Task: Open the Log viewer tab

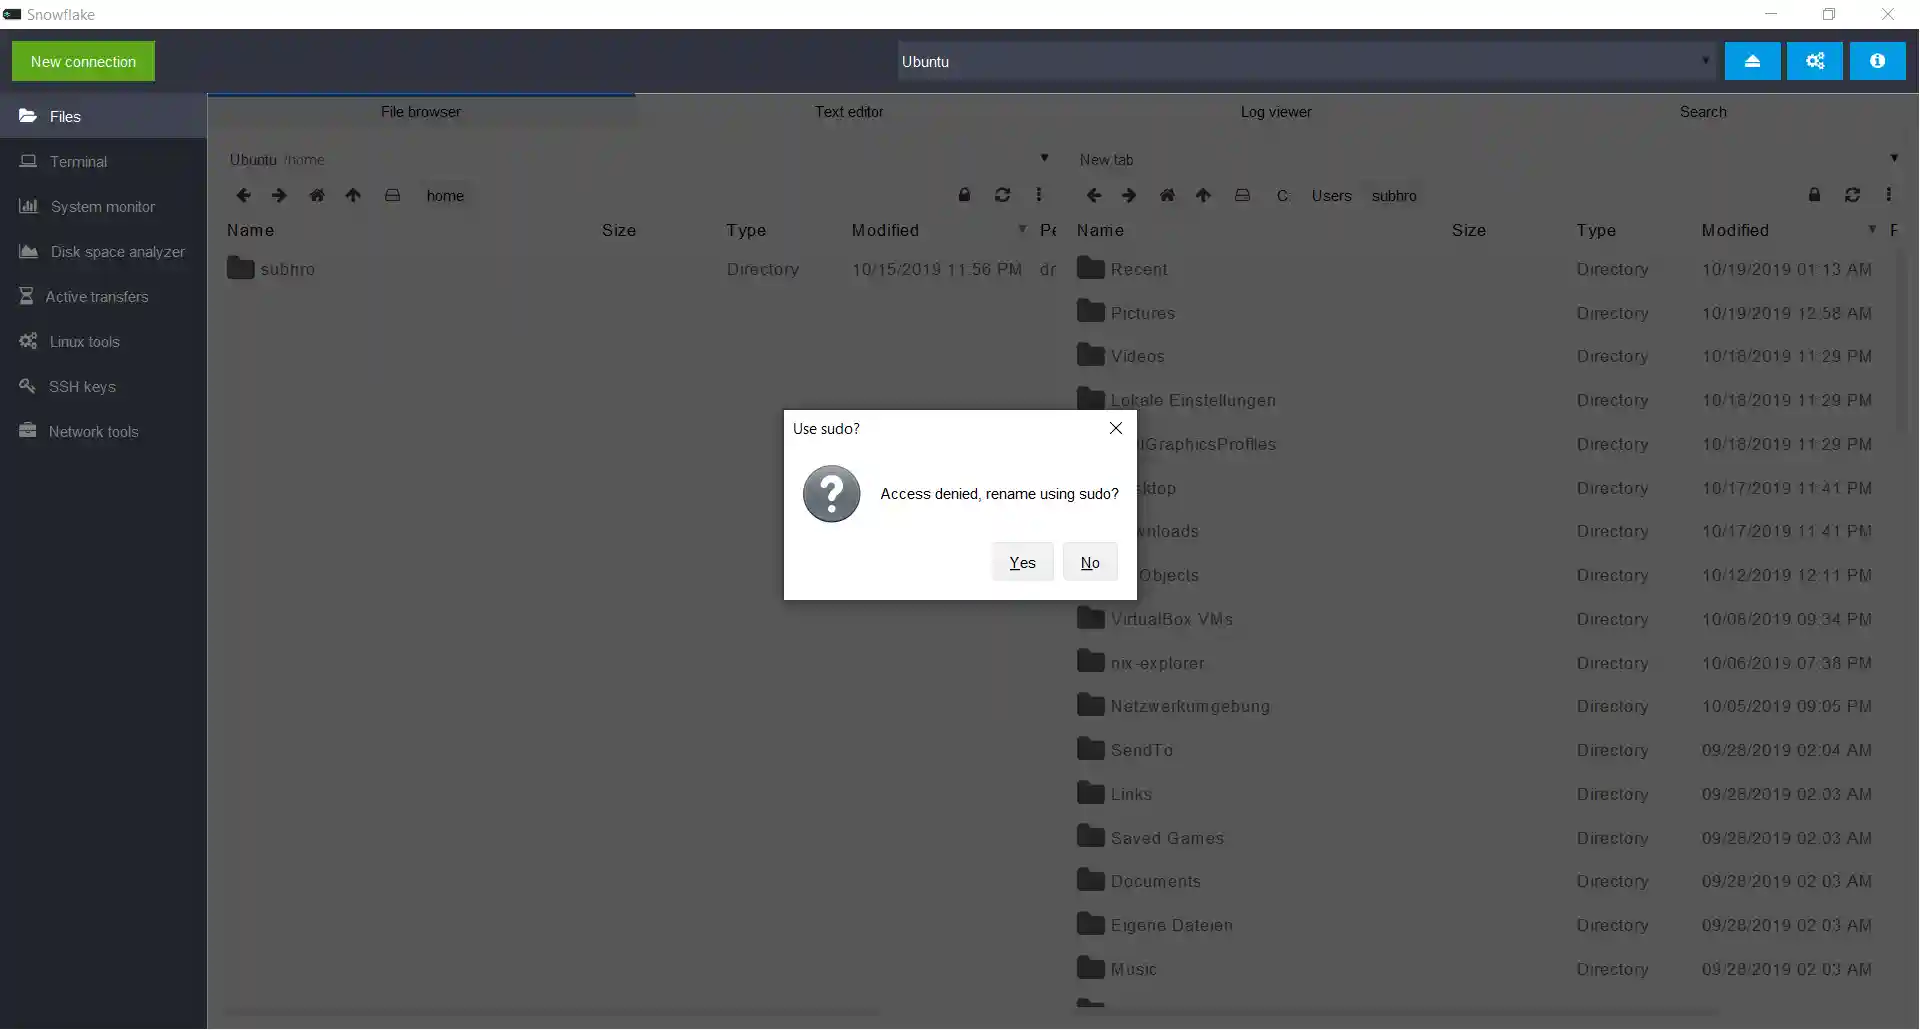Action: (1275, 112)
